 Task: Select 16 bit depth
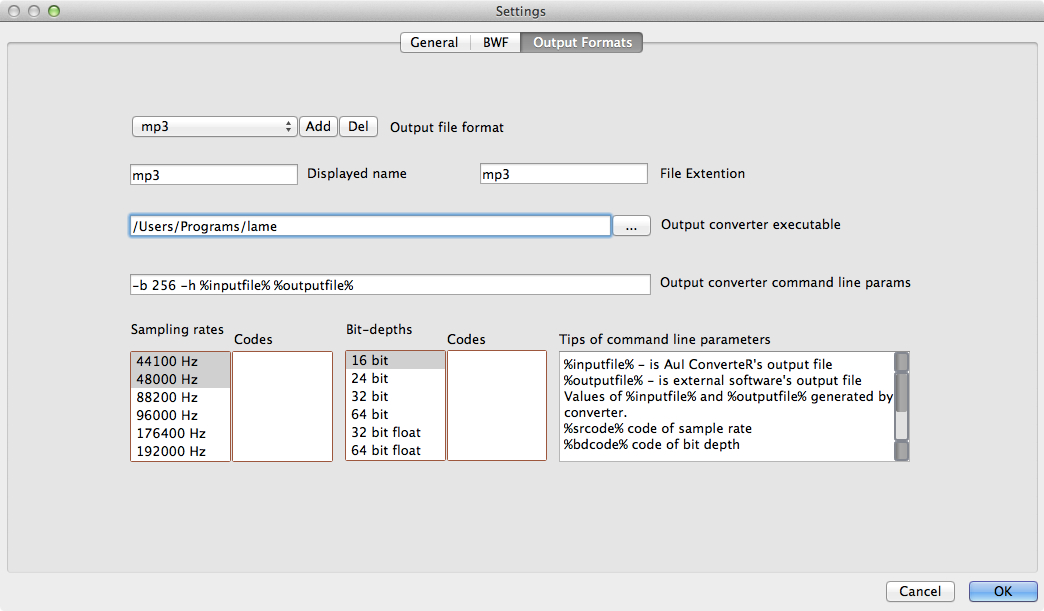[395, 360]
